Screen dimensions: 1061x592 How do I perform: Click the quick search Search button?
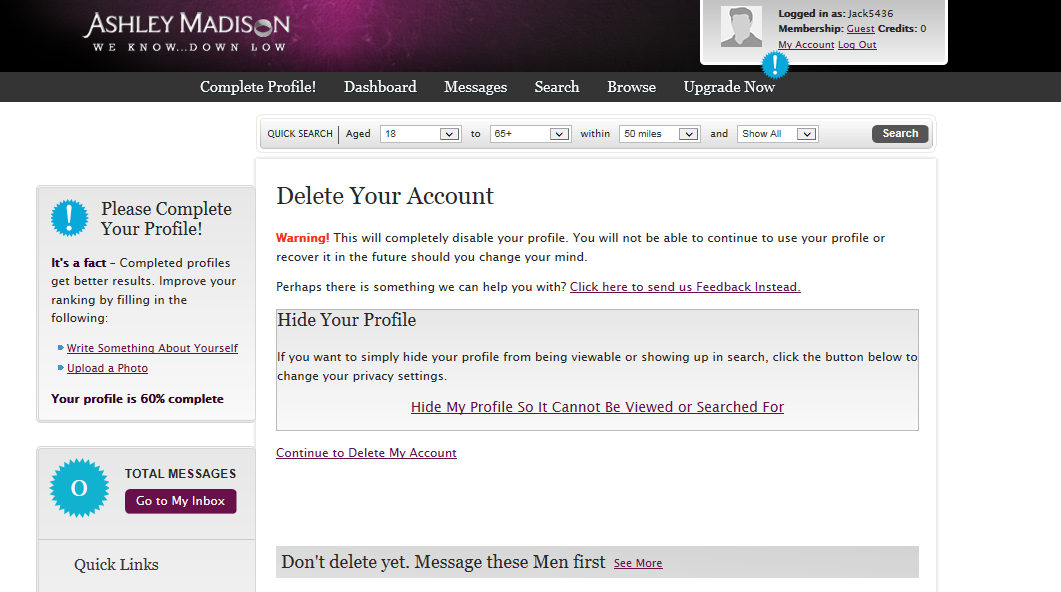click(x=900, y=133)
